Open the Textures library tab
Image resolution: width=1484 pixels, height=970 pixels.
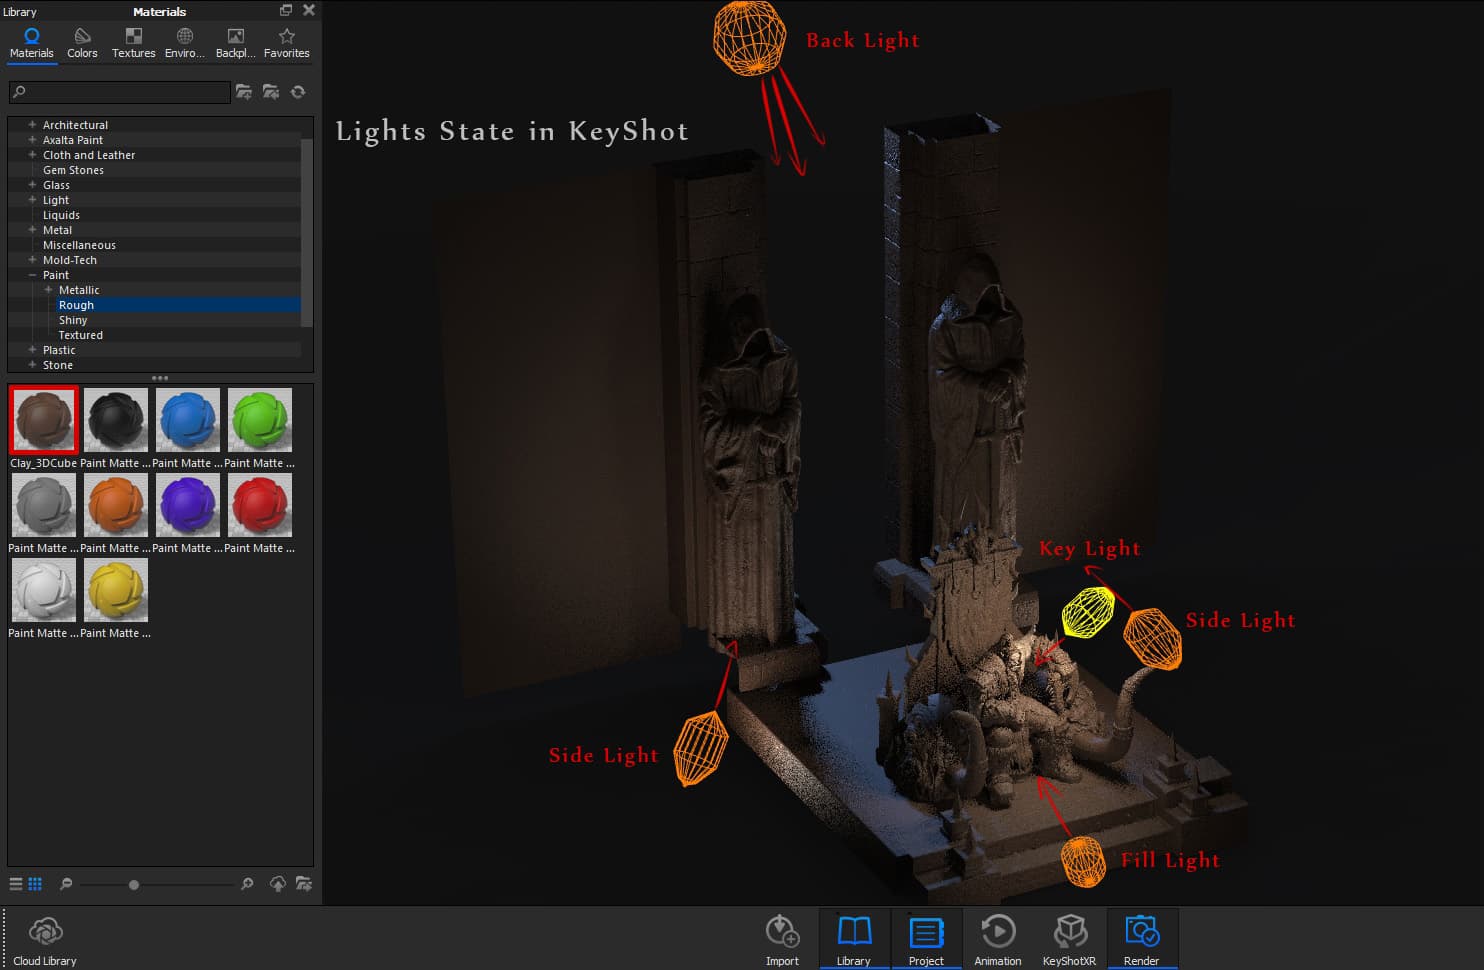coord(133,43)
